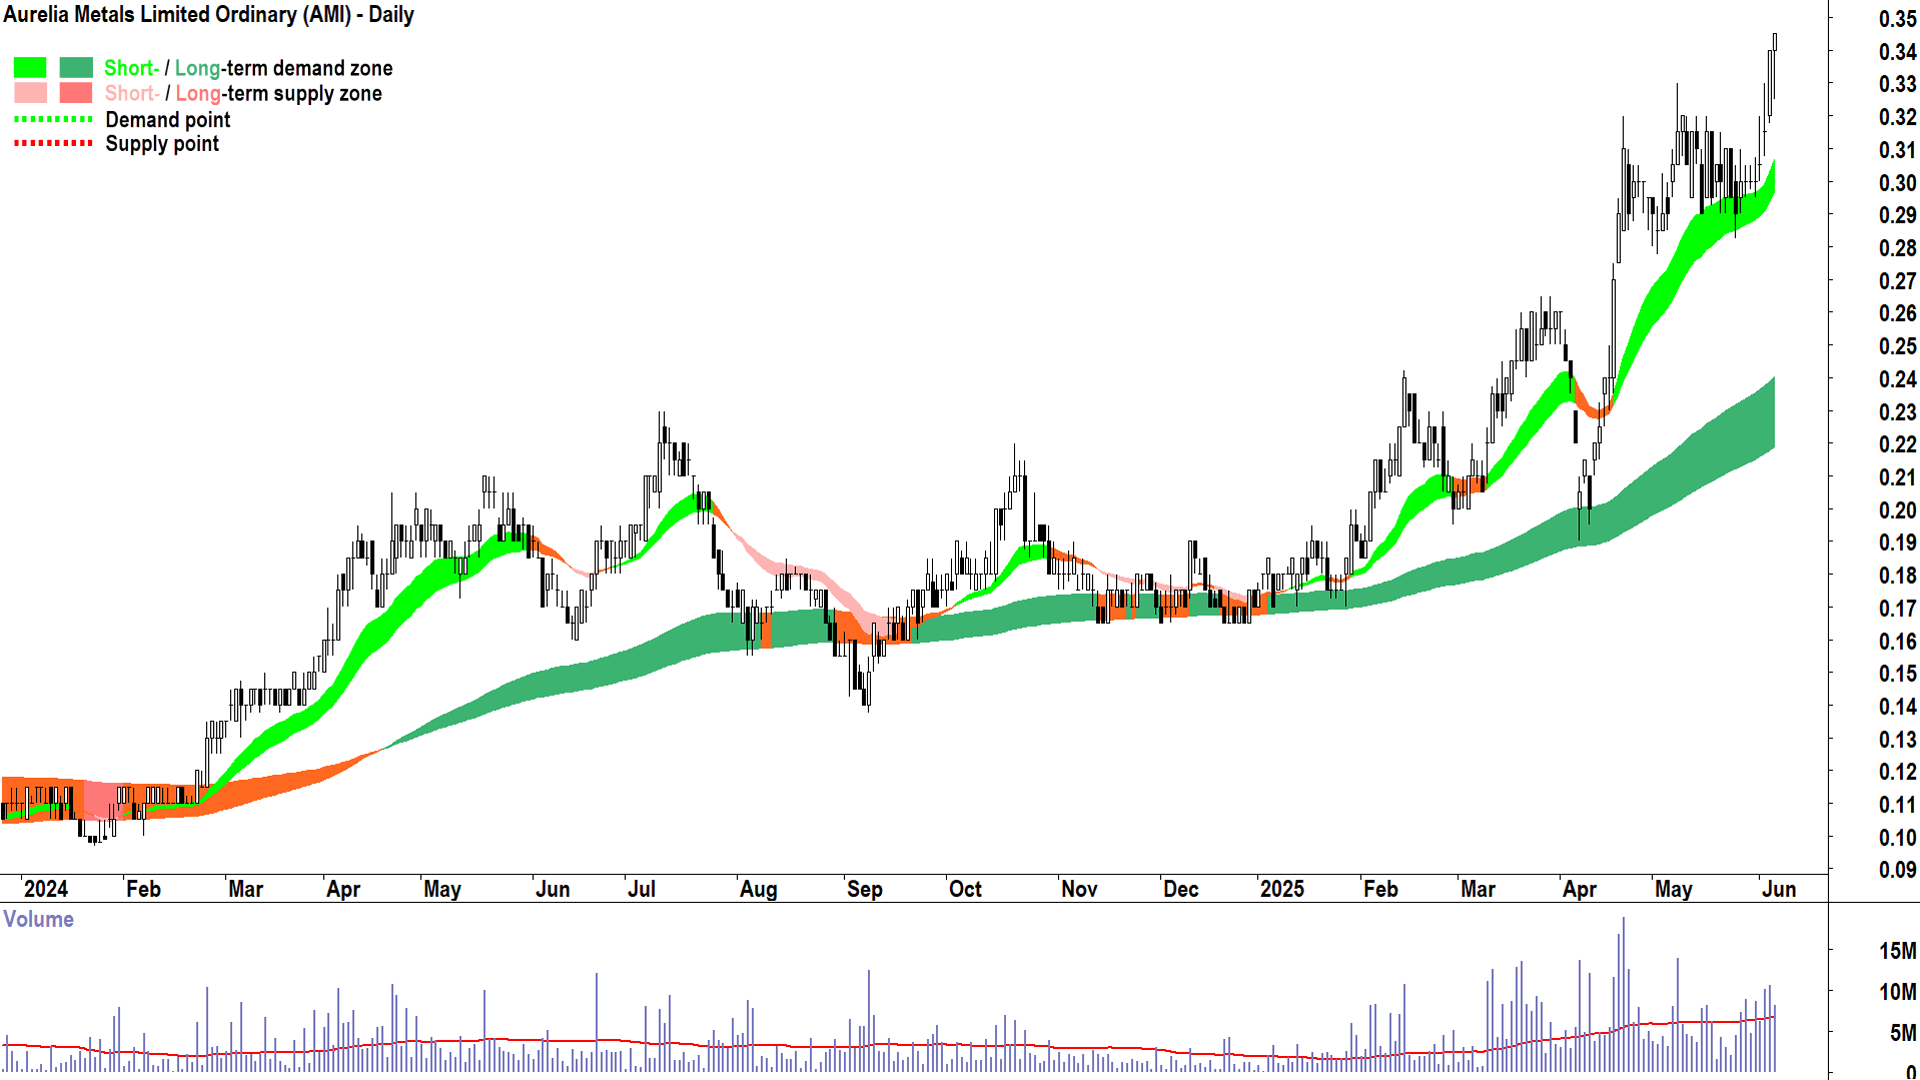Click the 'term demand zone' legend text

310,68
